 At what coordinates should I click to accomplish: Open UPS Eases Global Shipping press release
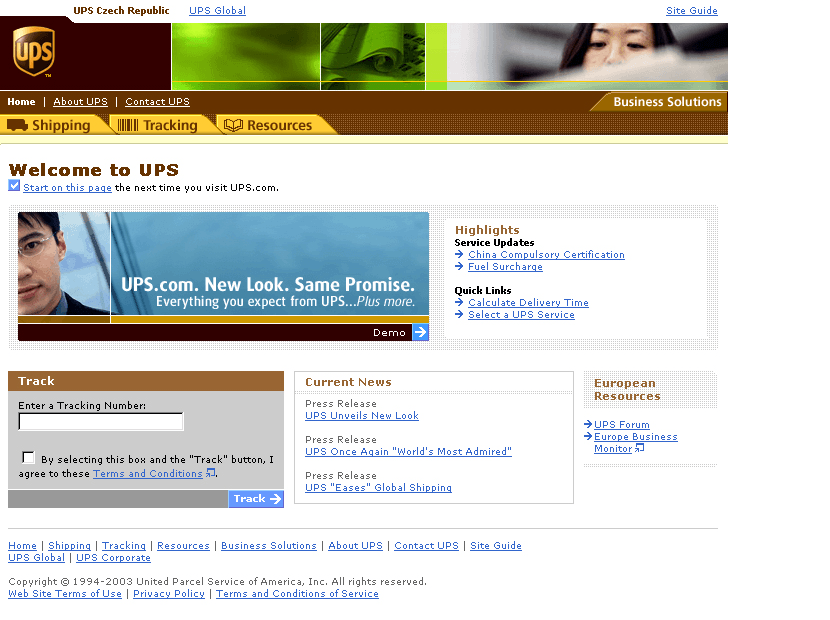pos(378,488)
